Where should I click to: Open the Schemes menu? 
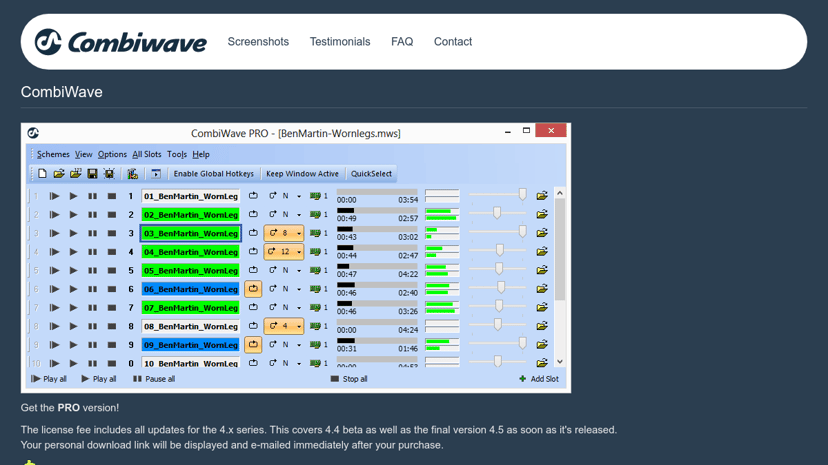tap(53, 155)
